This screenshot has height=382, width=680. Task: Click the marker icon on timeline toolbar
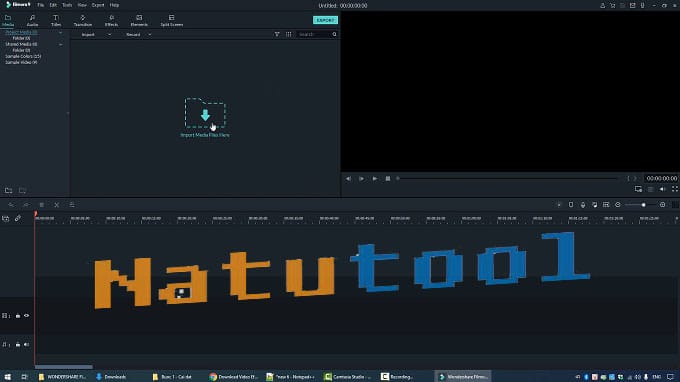point(571,205)
